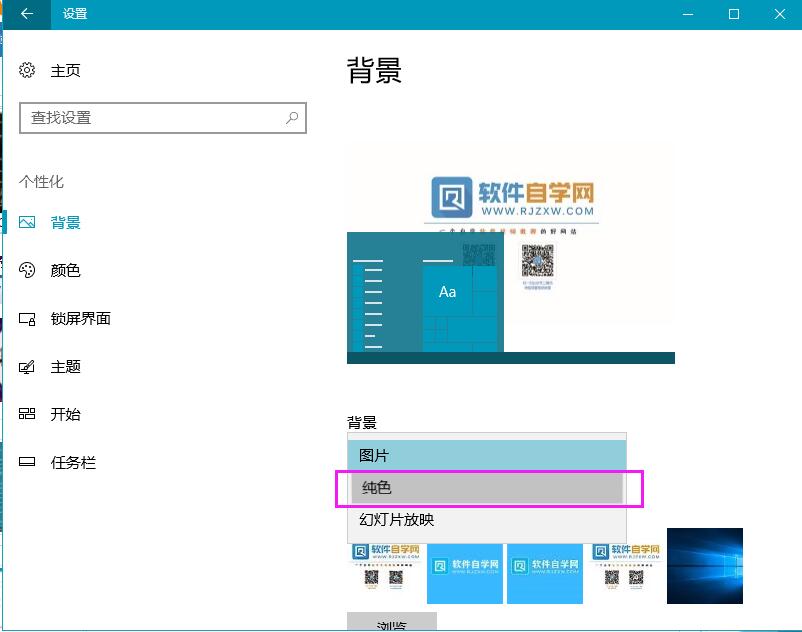The height and width of the screenshot is (632, 802).
Task: Select the 背景 sidebar icon
Action: (x=29, y=222)
